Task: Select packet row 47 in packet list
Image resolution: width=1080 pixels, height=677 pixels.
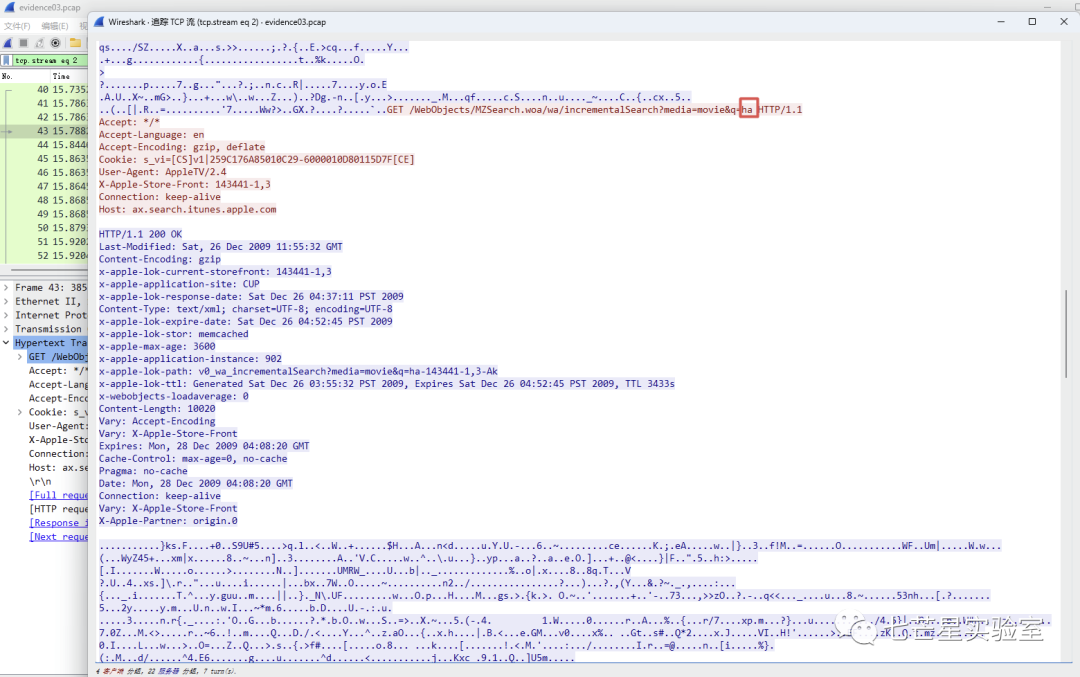Action: [45, 186]
